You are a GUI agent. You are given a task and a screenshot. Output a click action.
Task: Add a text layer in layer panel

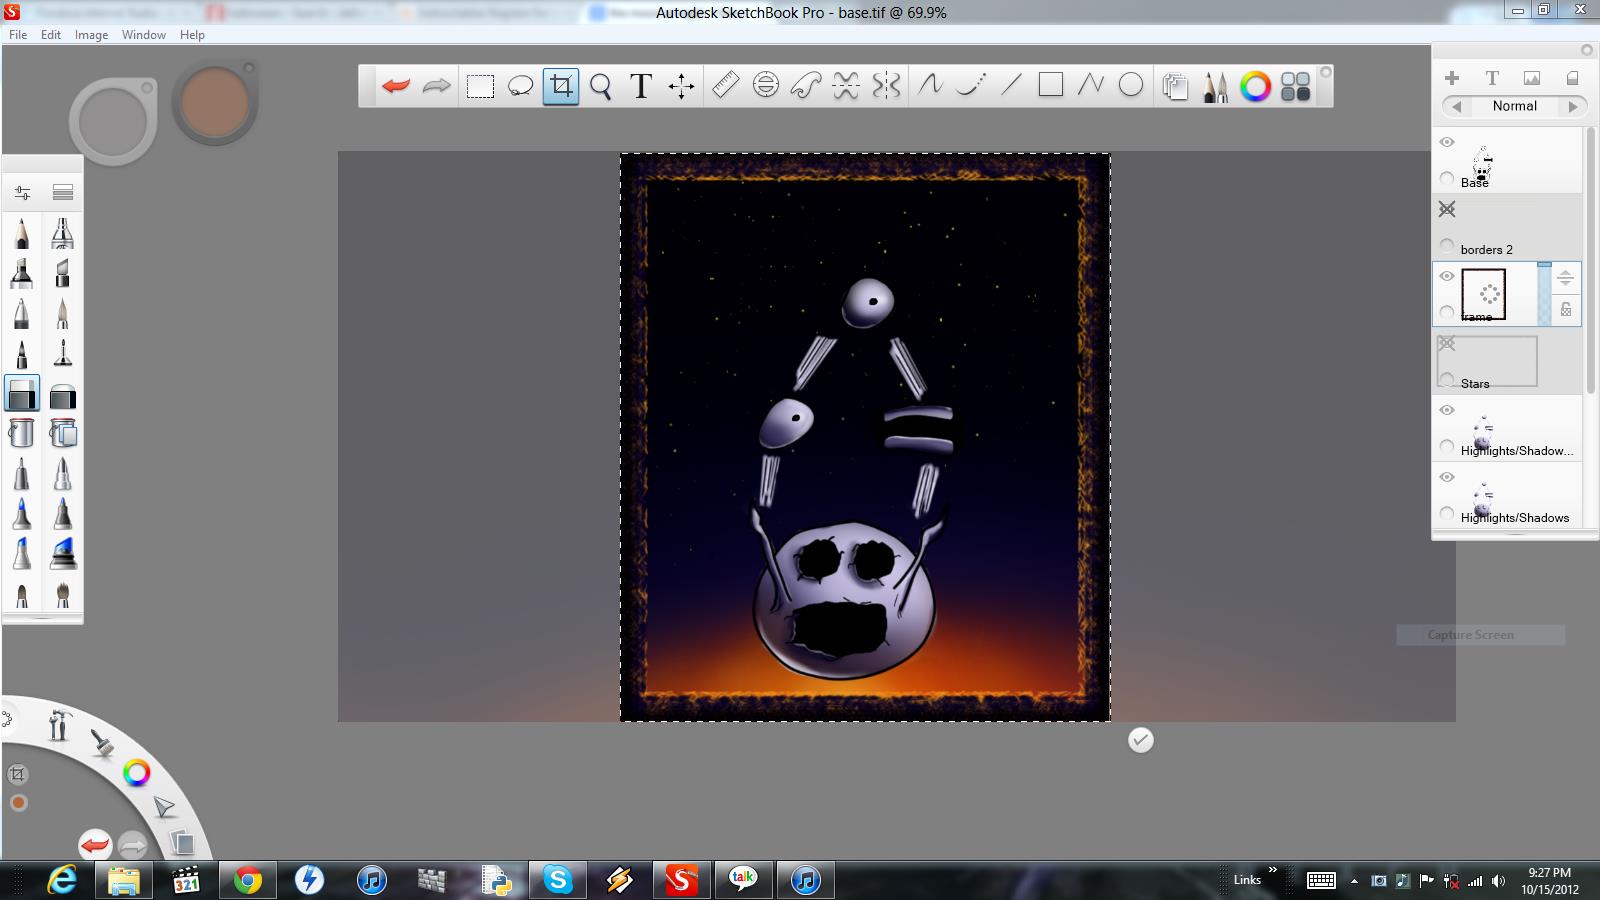[1492, 78]
